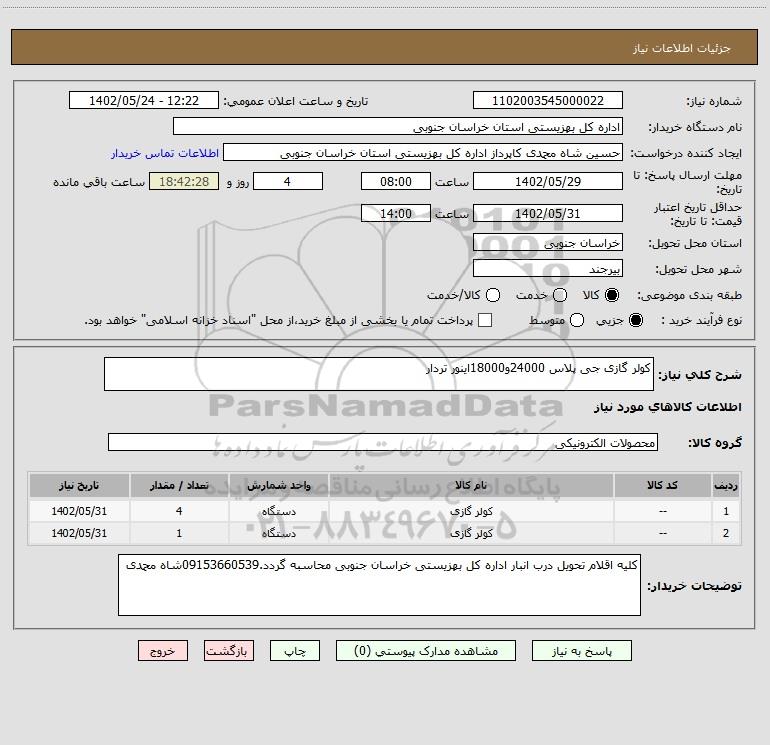Select row 2 کولر گازی item name
Viewport: 770px width, 745px height.
(x=471, y=533)
